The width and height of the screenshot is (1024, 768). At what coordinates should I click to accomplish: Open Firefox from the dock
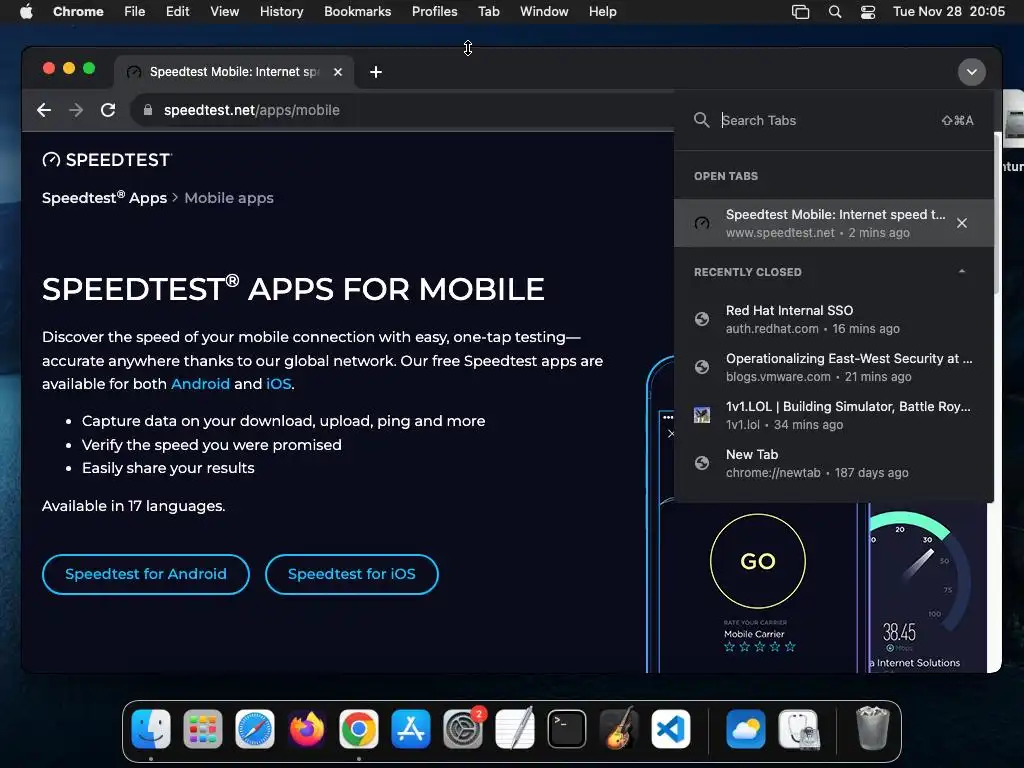(306, 729)
